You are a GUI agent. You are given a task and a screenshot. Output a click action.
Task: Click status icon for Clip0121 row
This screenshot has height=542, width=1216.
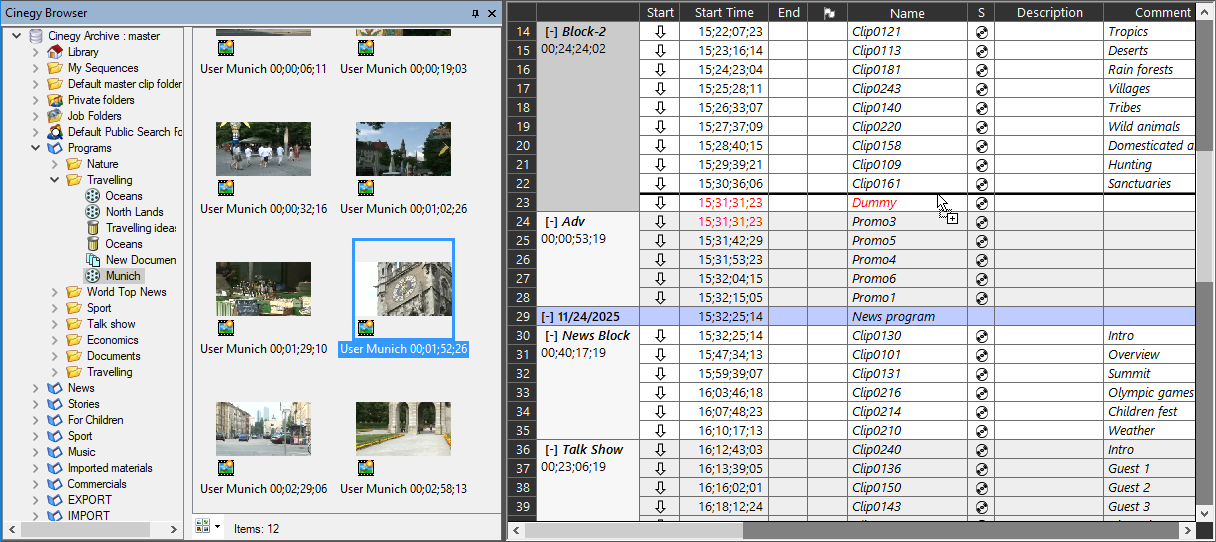click(x=981, y=32)
